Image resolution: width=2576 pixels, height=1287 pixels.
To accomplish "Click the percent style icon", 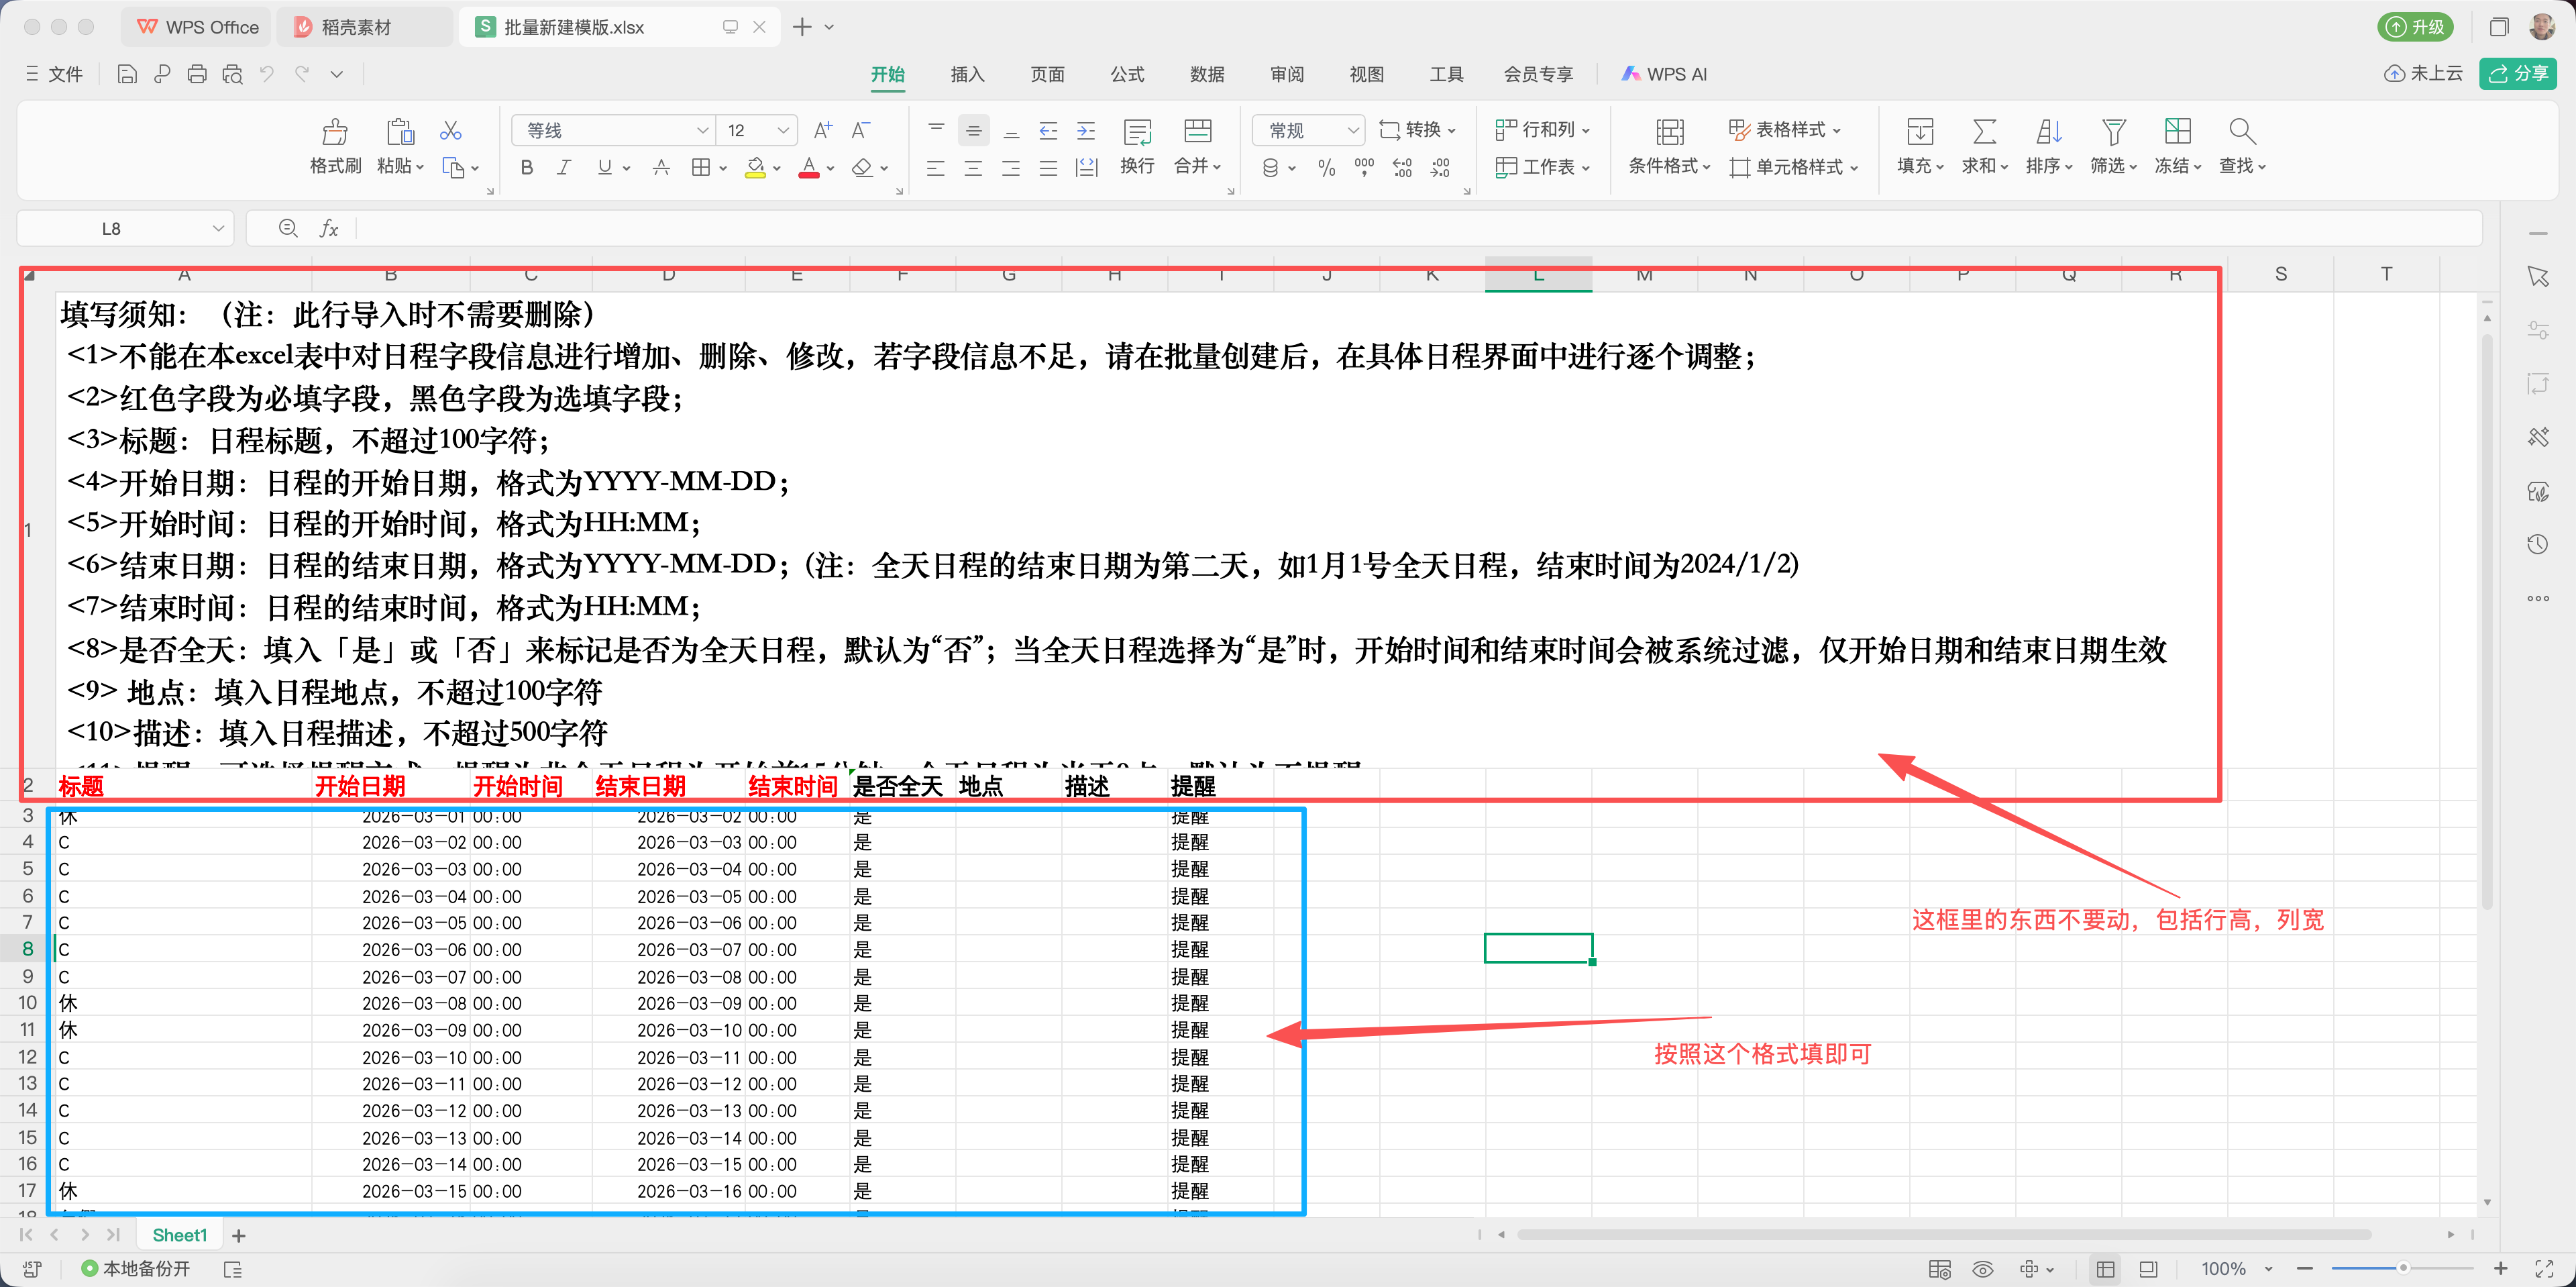I will tap(1327, 168).
